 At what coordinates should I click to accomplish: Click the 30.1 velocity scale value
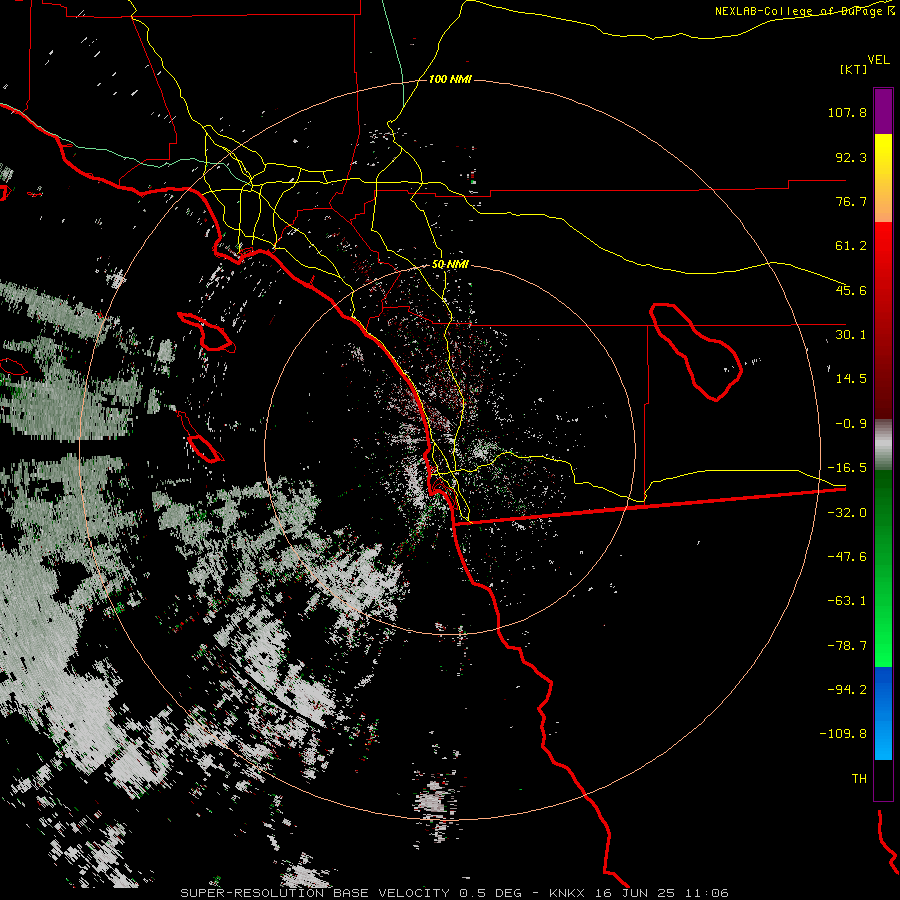[851, 335]
